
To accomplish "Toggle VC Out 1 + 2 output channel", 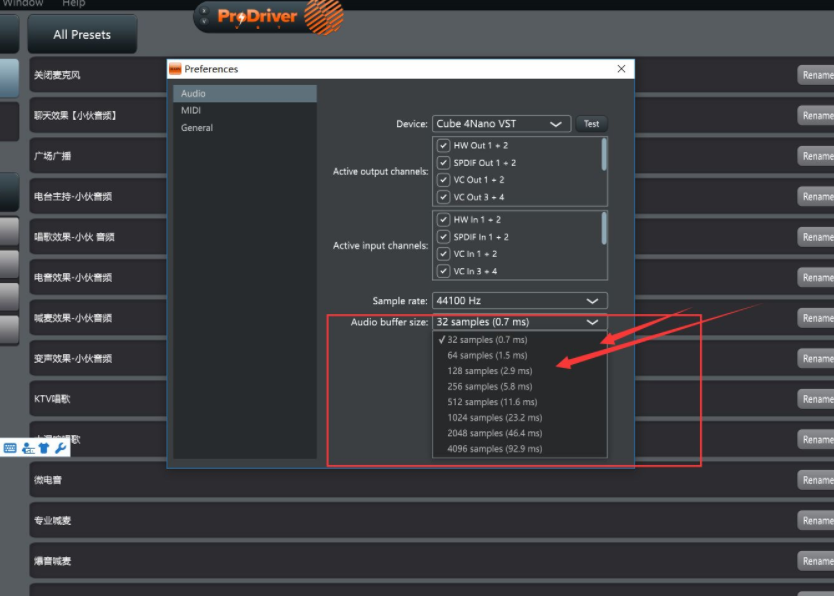I will pos(443,180).
